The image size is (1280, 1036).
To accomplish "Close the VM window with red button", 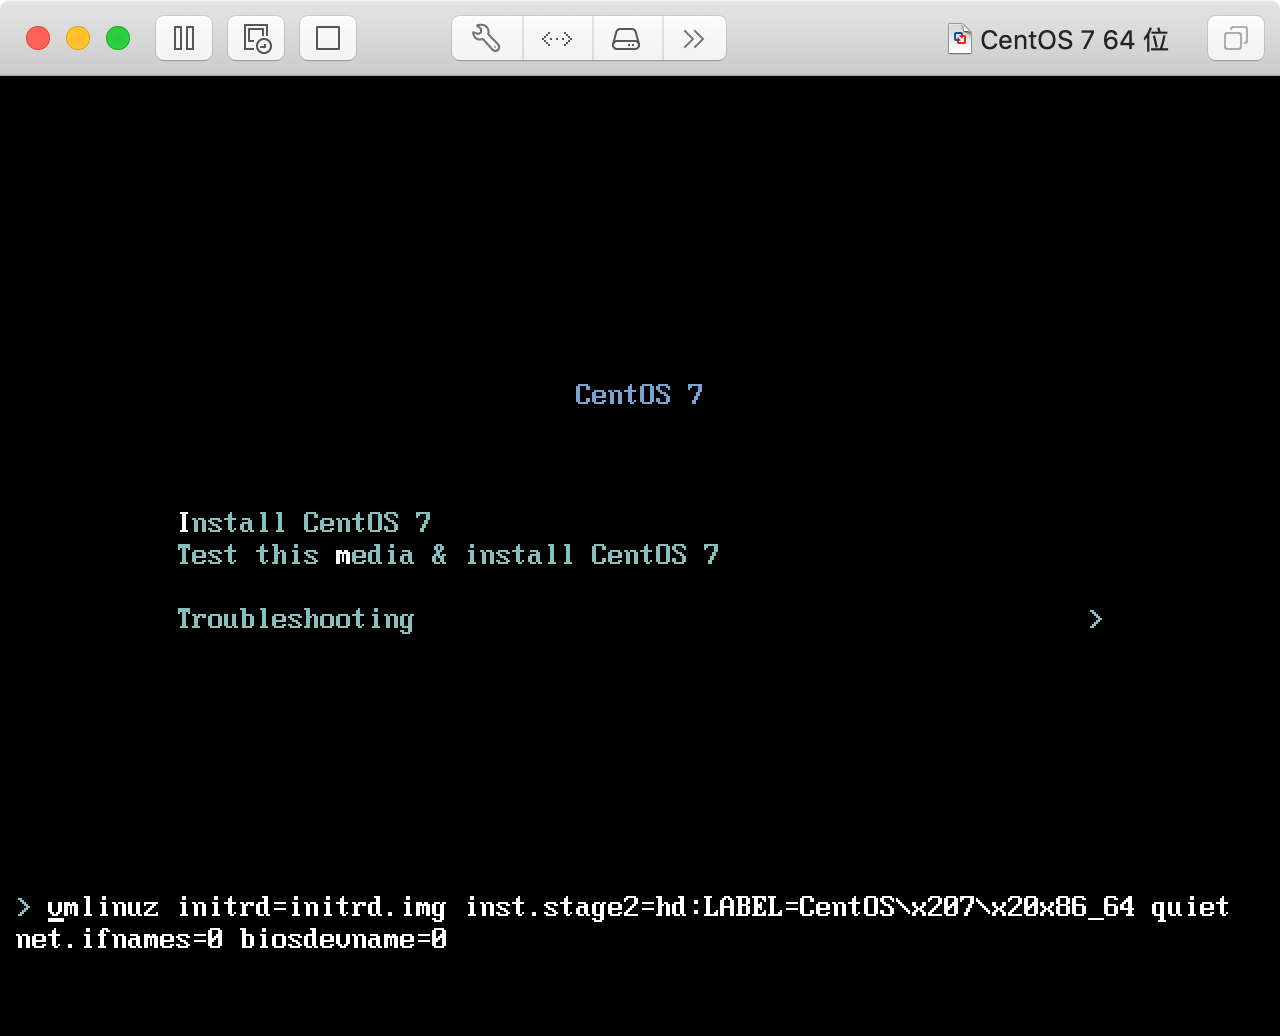I will coord(38,38).
